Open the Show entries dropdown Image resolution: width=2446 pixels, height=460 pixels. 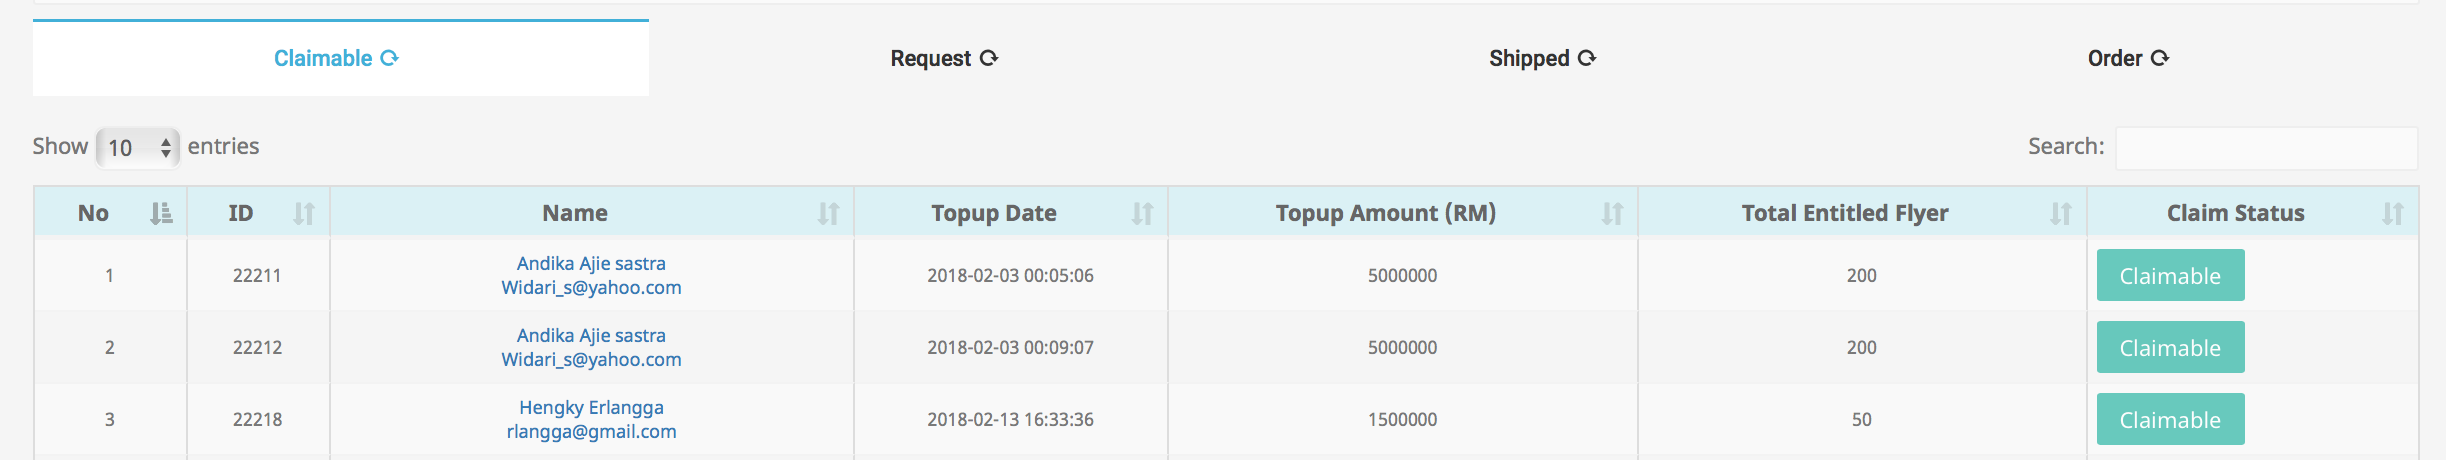[138, 147]
